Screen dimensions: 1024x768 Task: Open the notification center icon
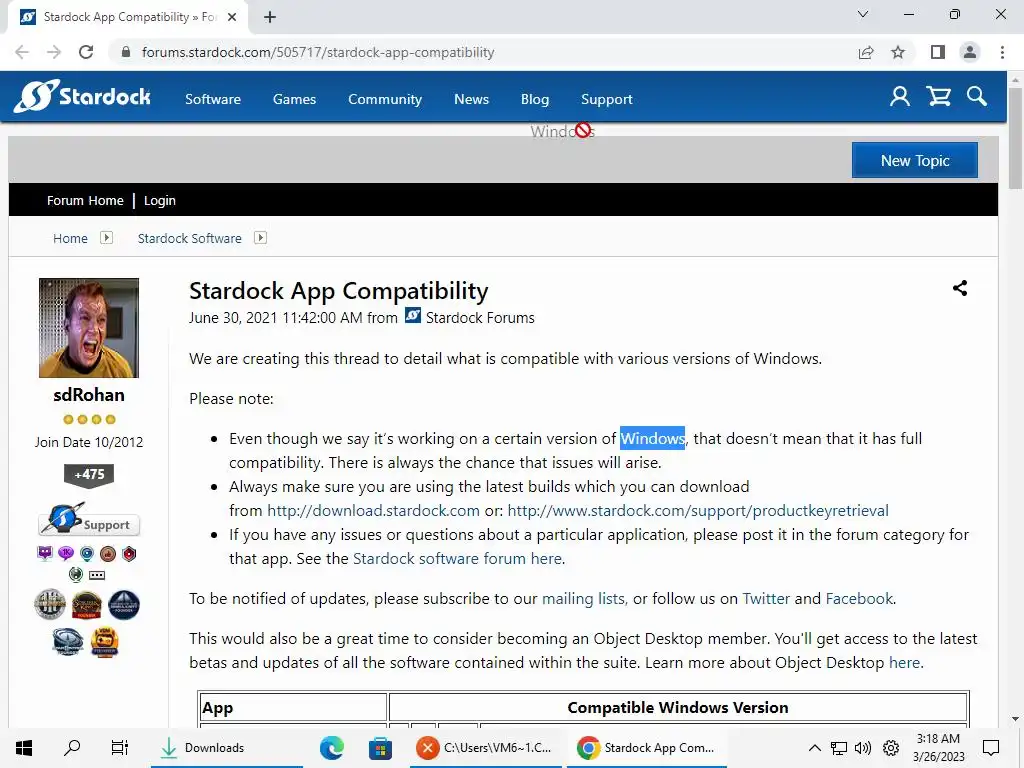tap(991, 748)
